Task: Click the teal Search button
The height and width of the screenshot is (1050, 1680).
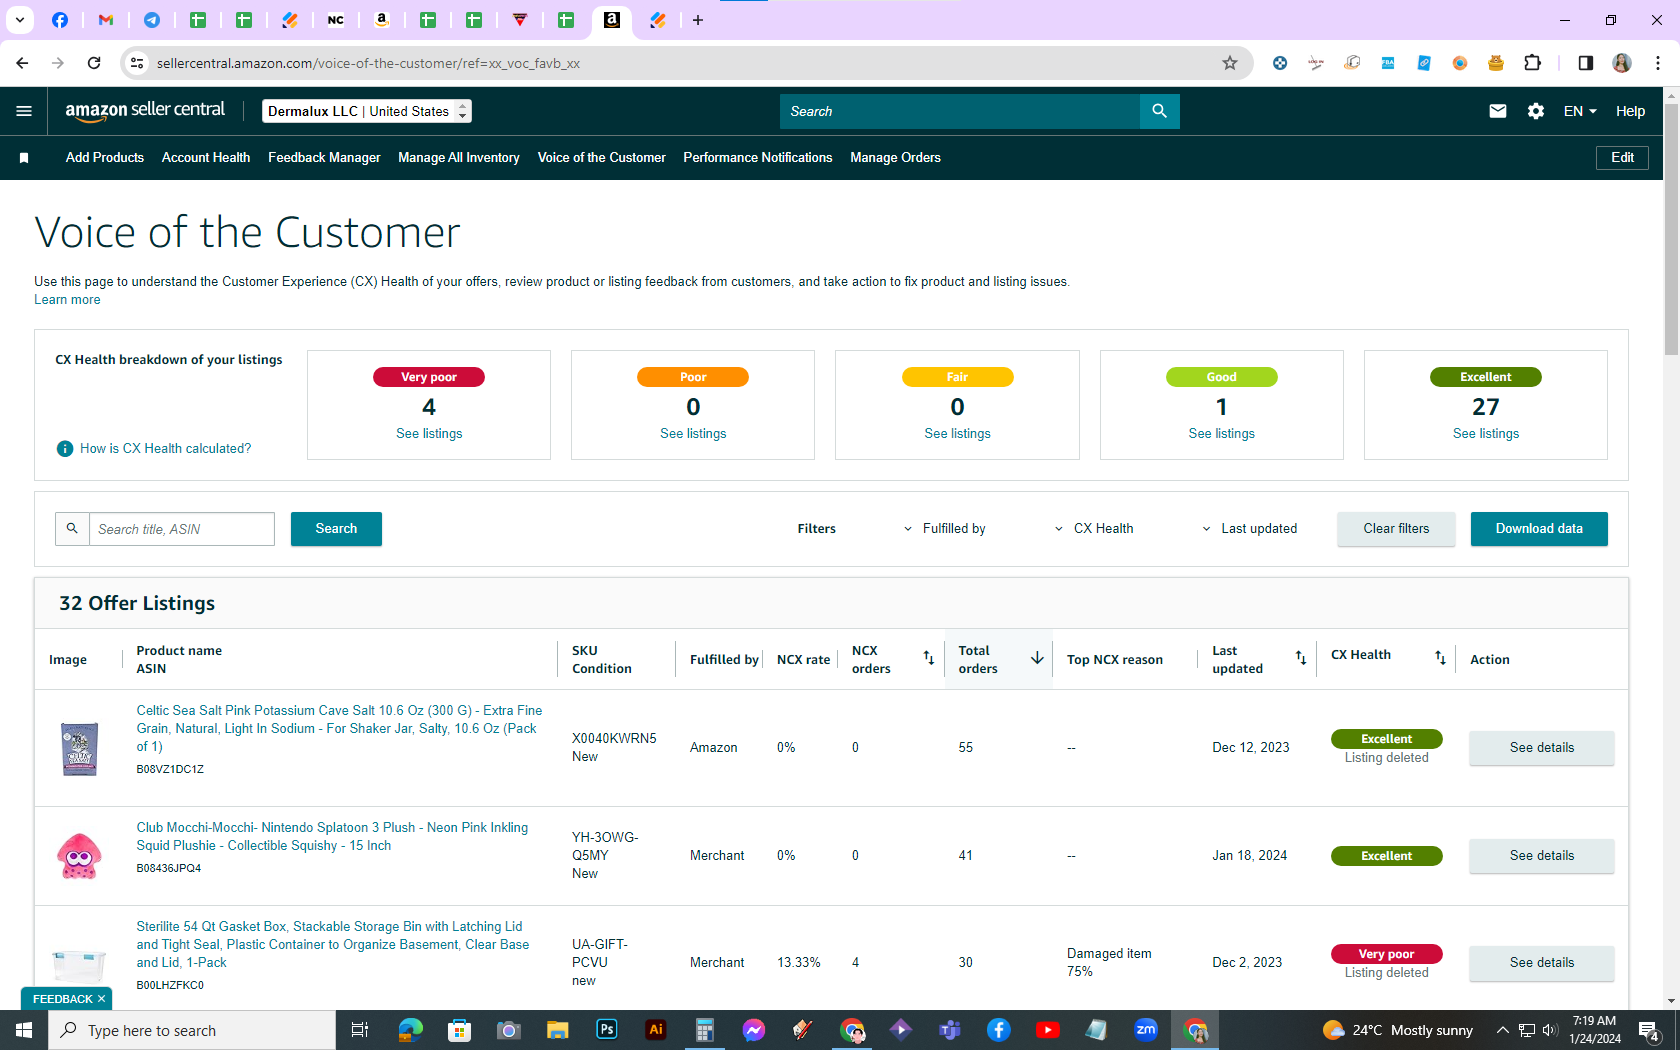Action: (x=336, y=529)
